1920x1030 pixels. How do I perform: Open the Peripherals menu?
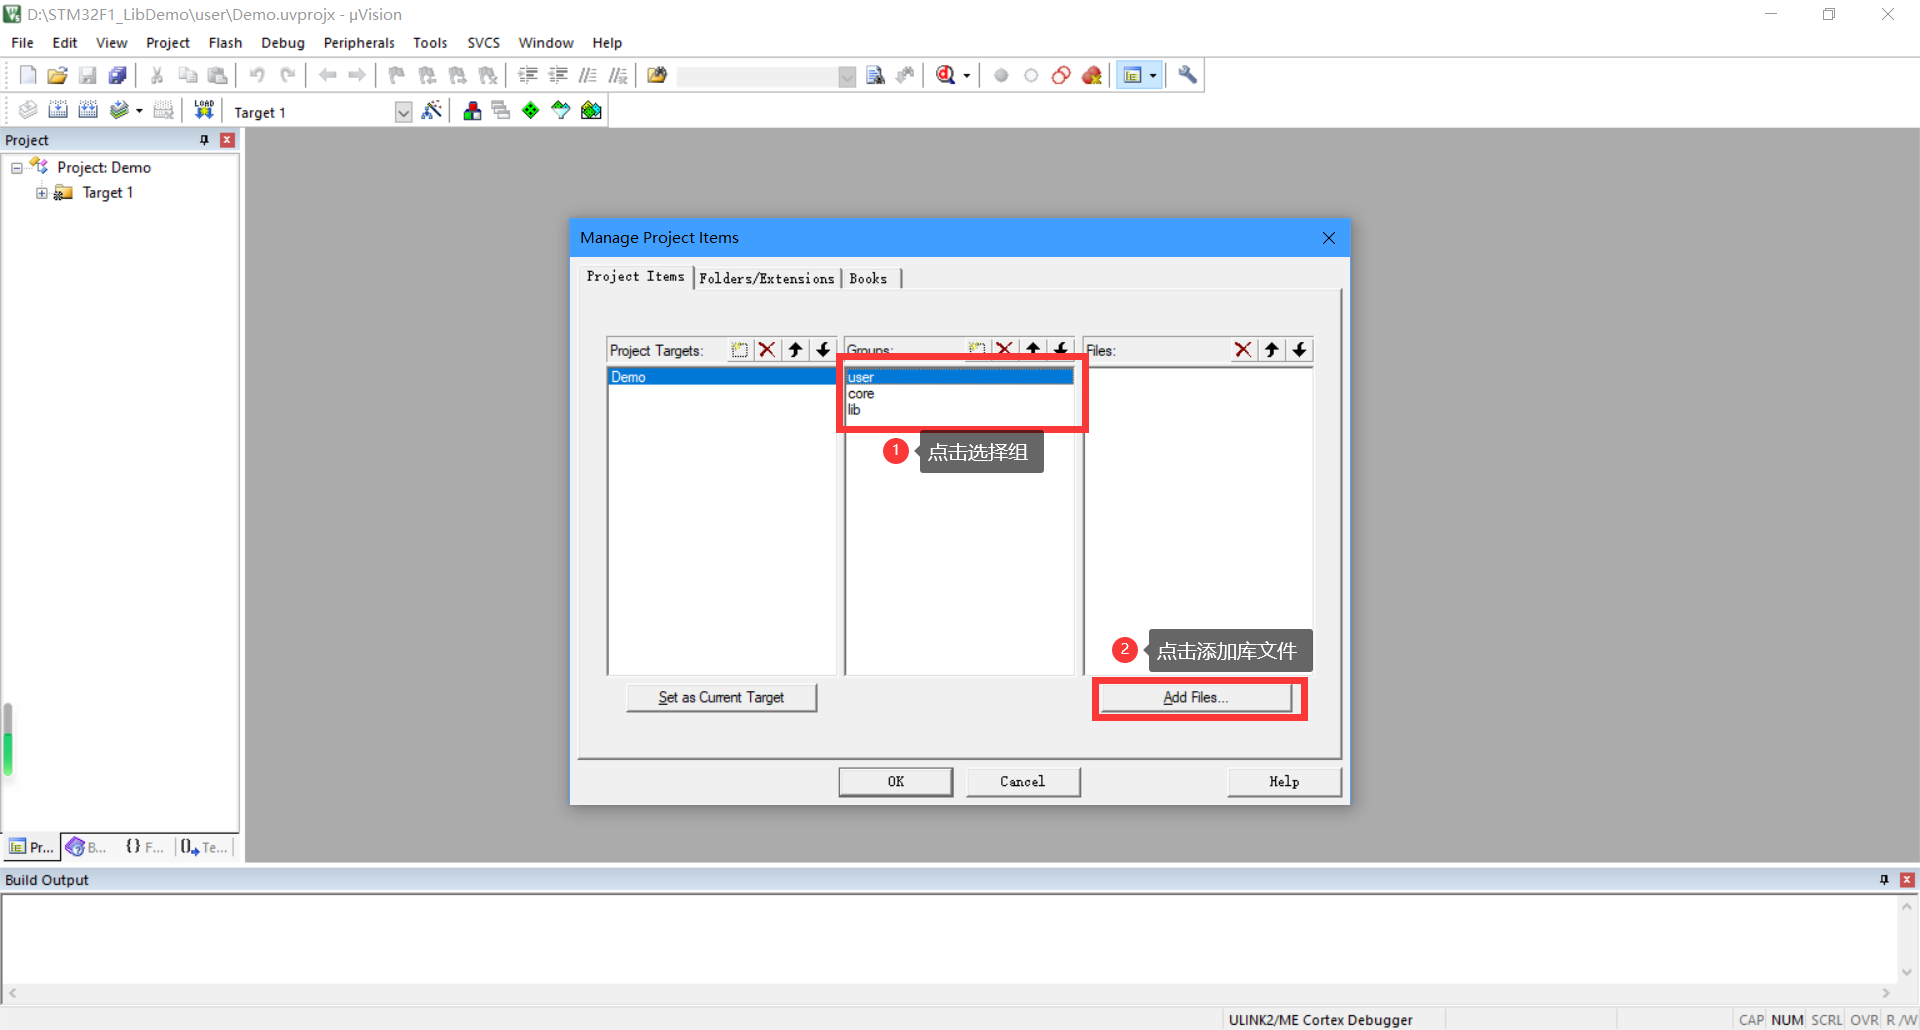pos(359,43)
